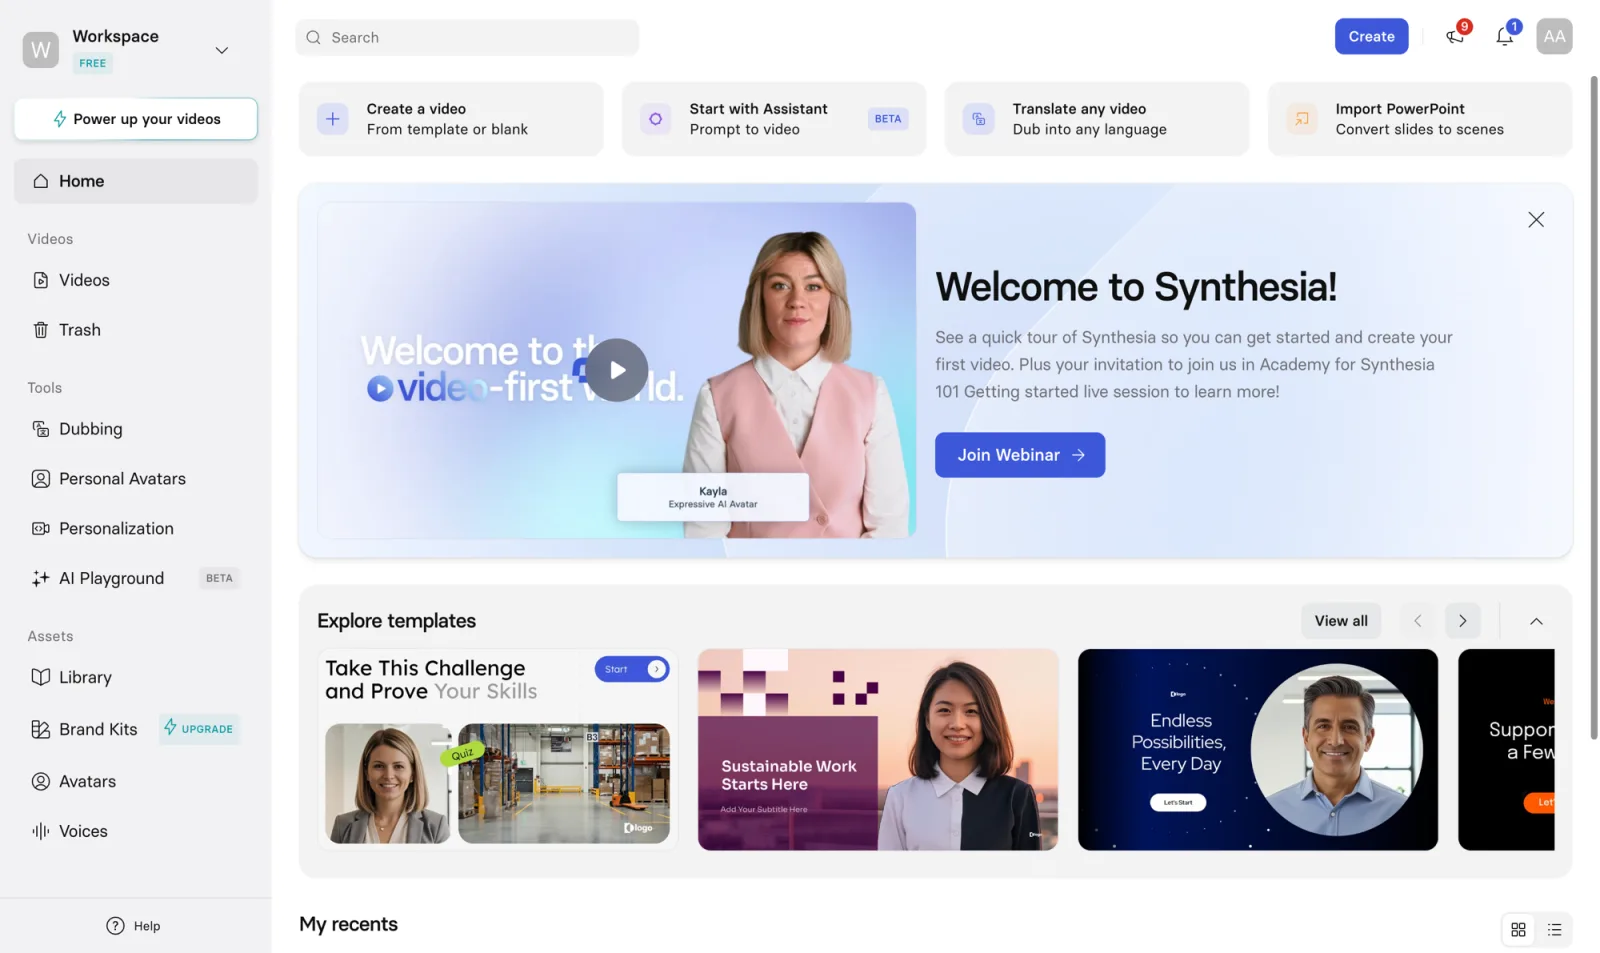Click the Create button

(1371, 37)
